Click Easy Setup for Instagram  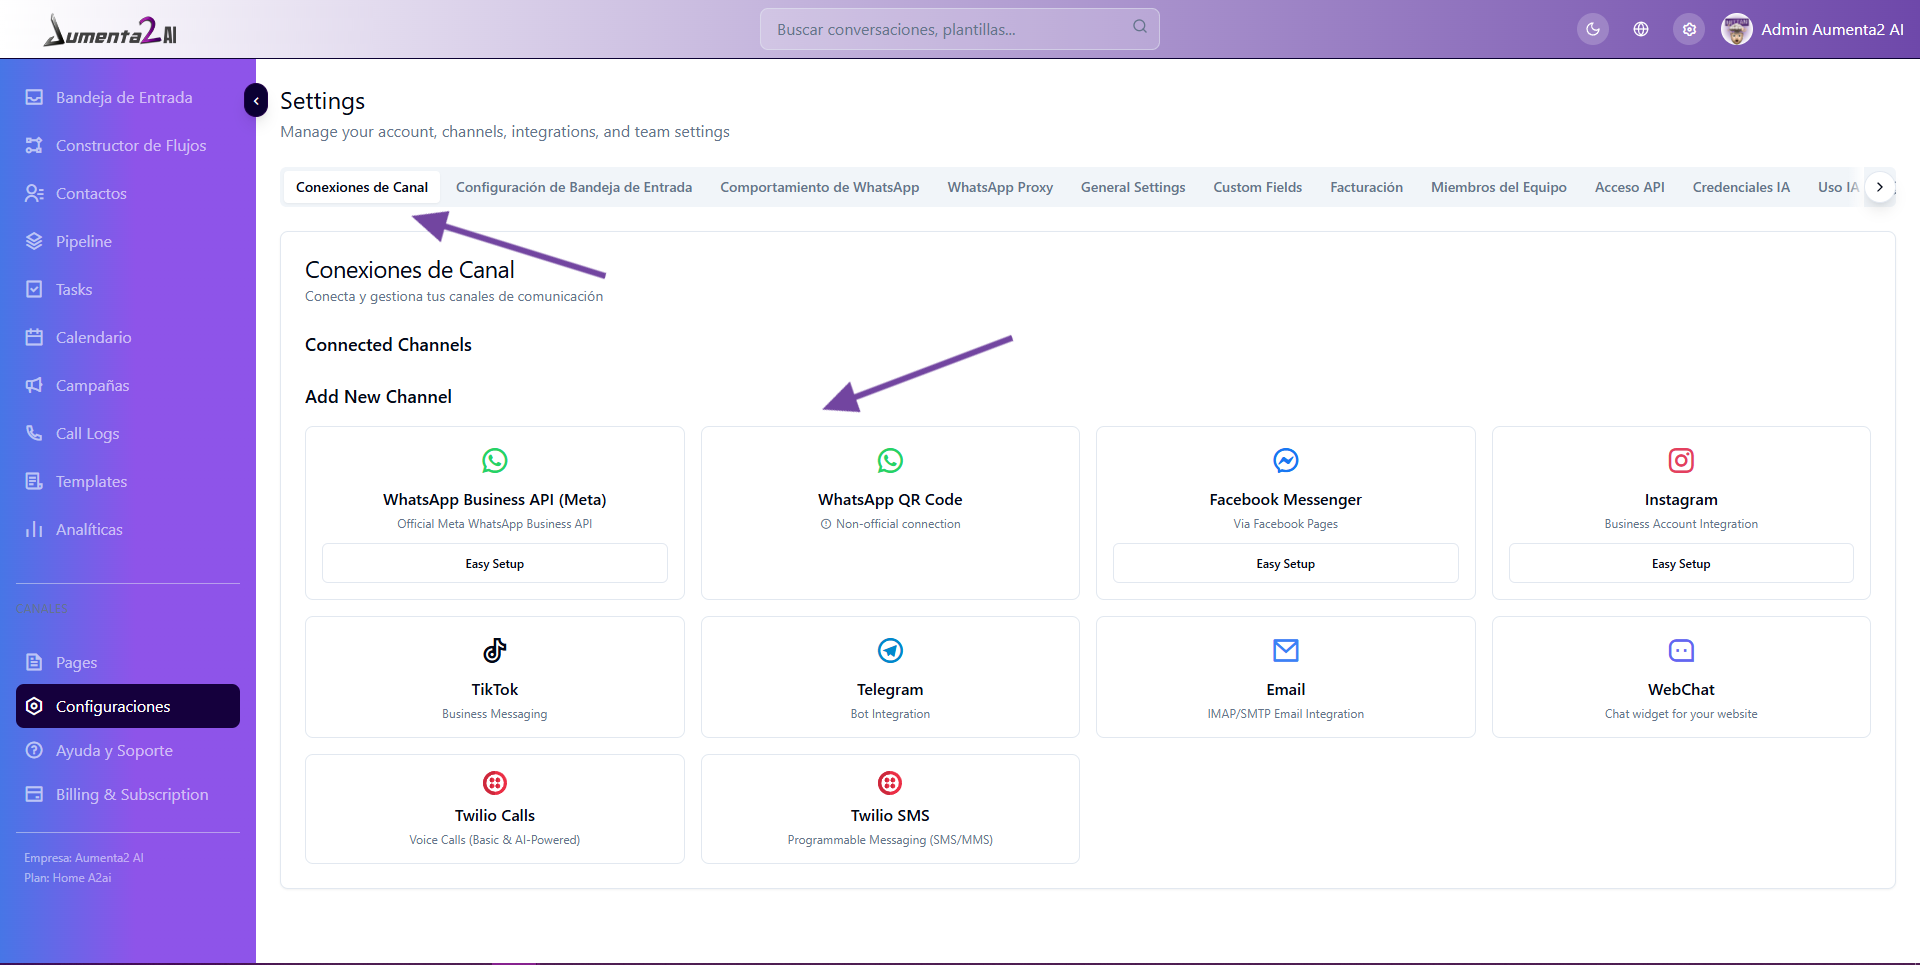point(1681,563)
